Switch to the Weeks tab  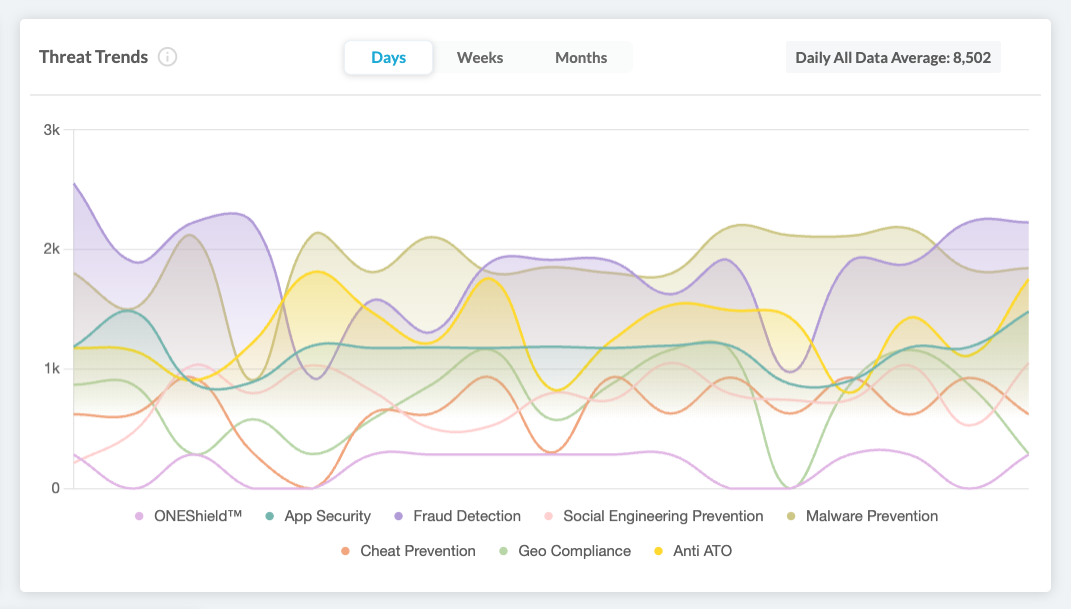480,57
